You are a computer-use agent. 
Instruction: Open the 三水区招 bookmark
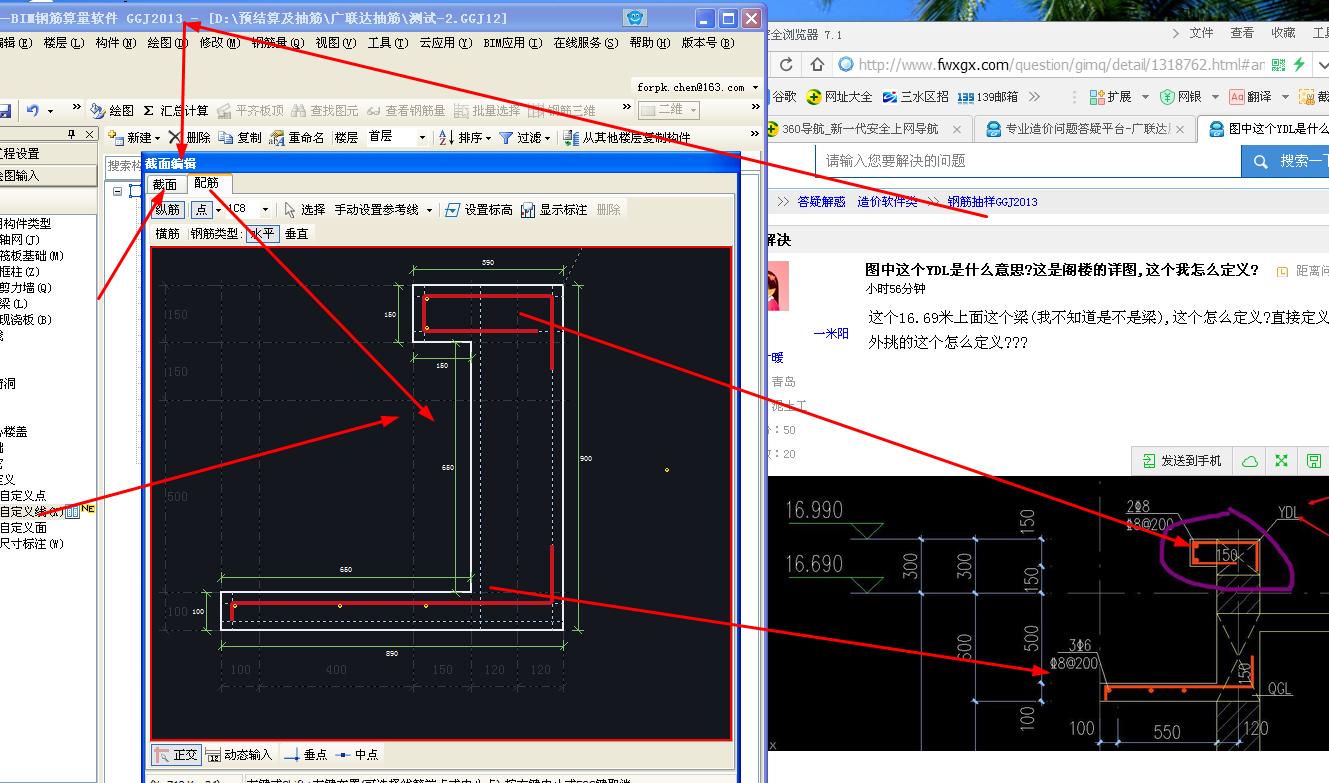(x=915, y=97)
